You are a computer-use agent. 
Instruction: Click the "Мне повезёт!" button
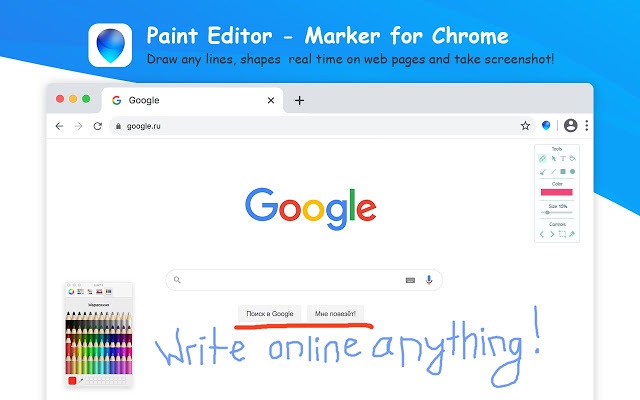336,314
